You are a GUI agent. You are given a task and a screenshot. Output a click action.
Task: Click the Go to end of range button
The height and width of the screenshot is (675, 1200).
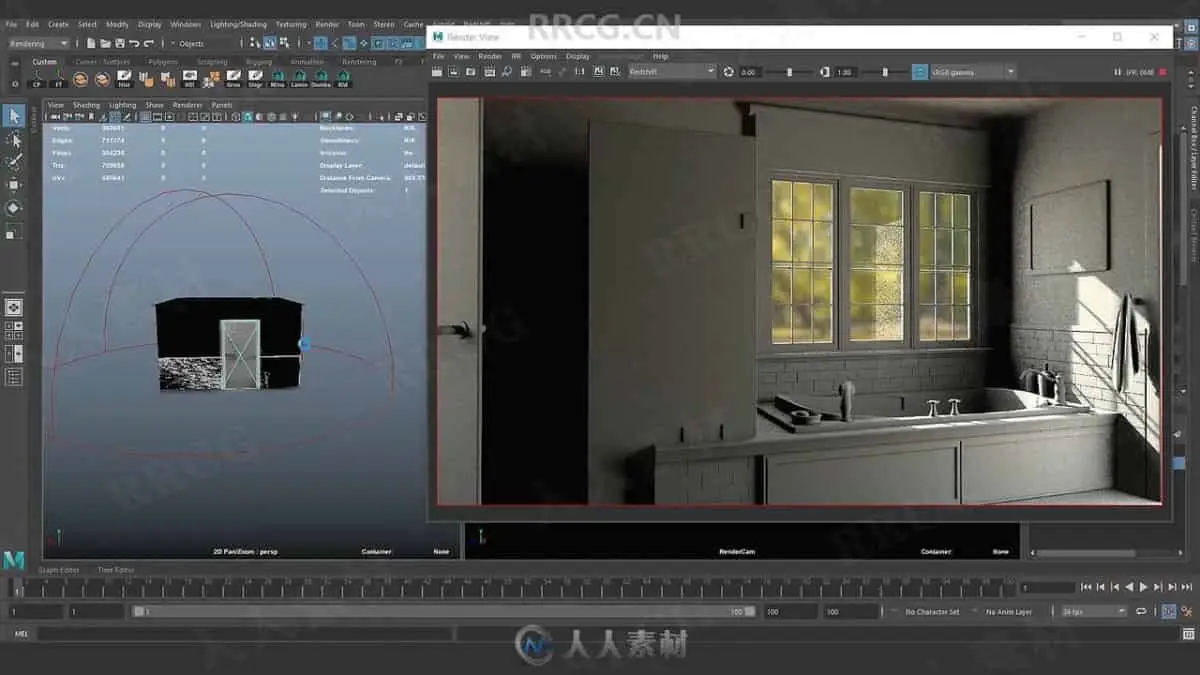(x=1186, y=587)
